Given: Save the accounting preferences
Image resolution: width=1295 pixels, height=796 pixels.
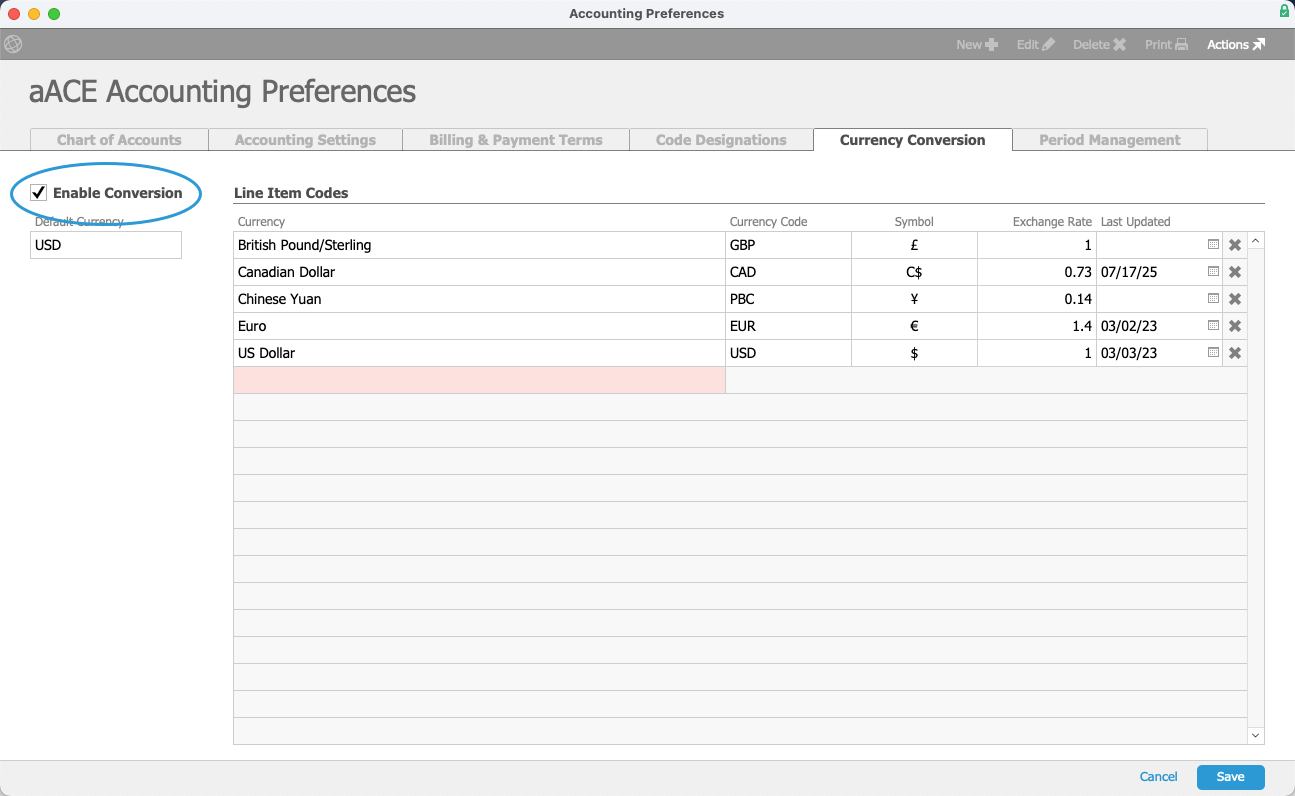Looking at the screenshot, I should point(1231,777).
